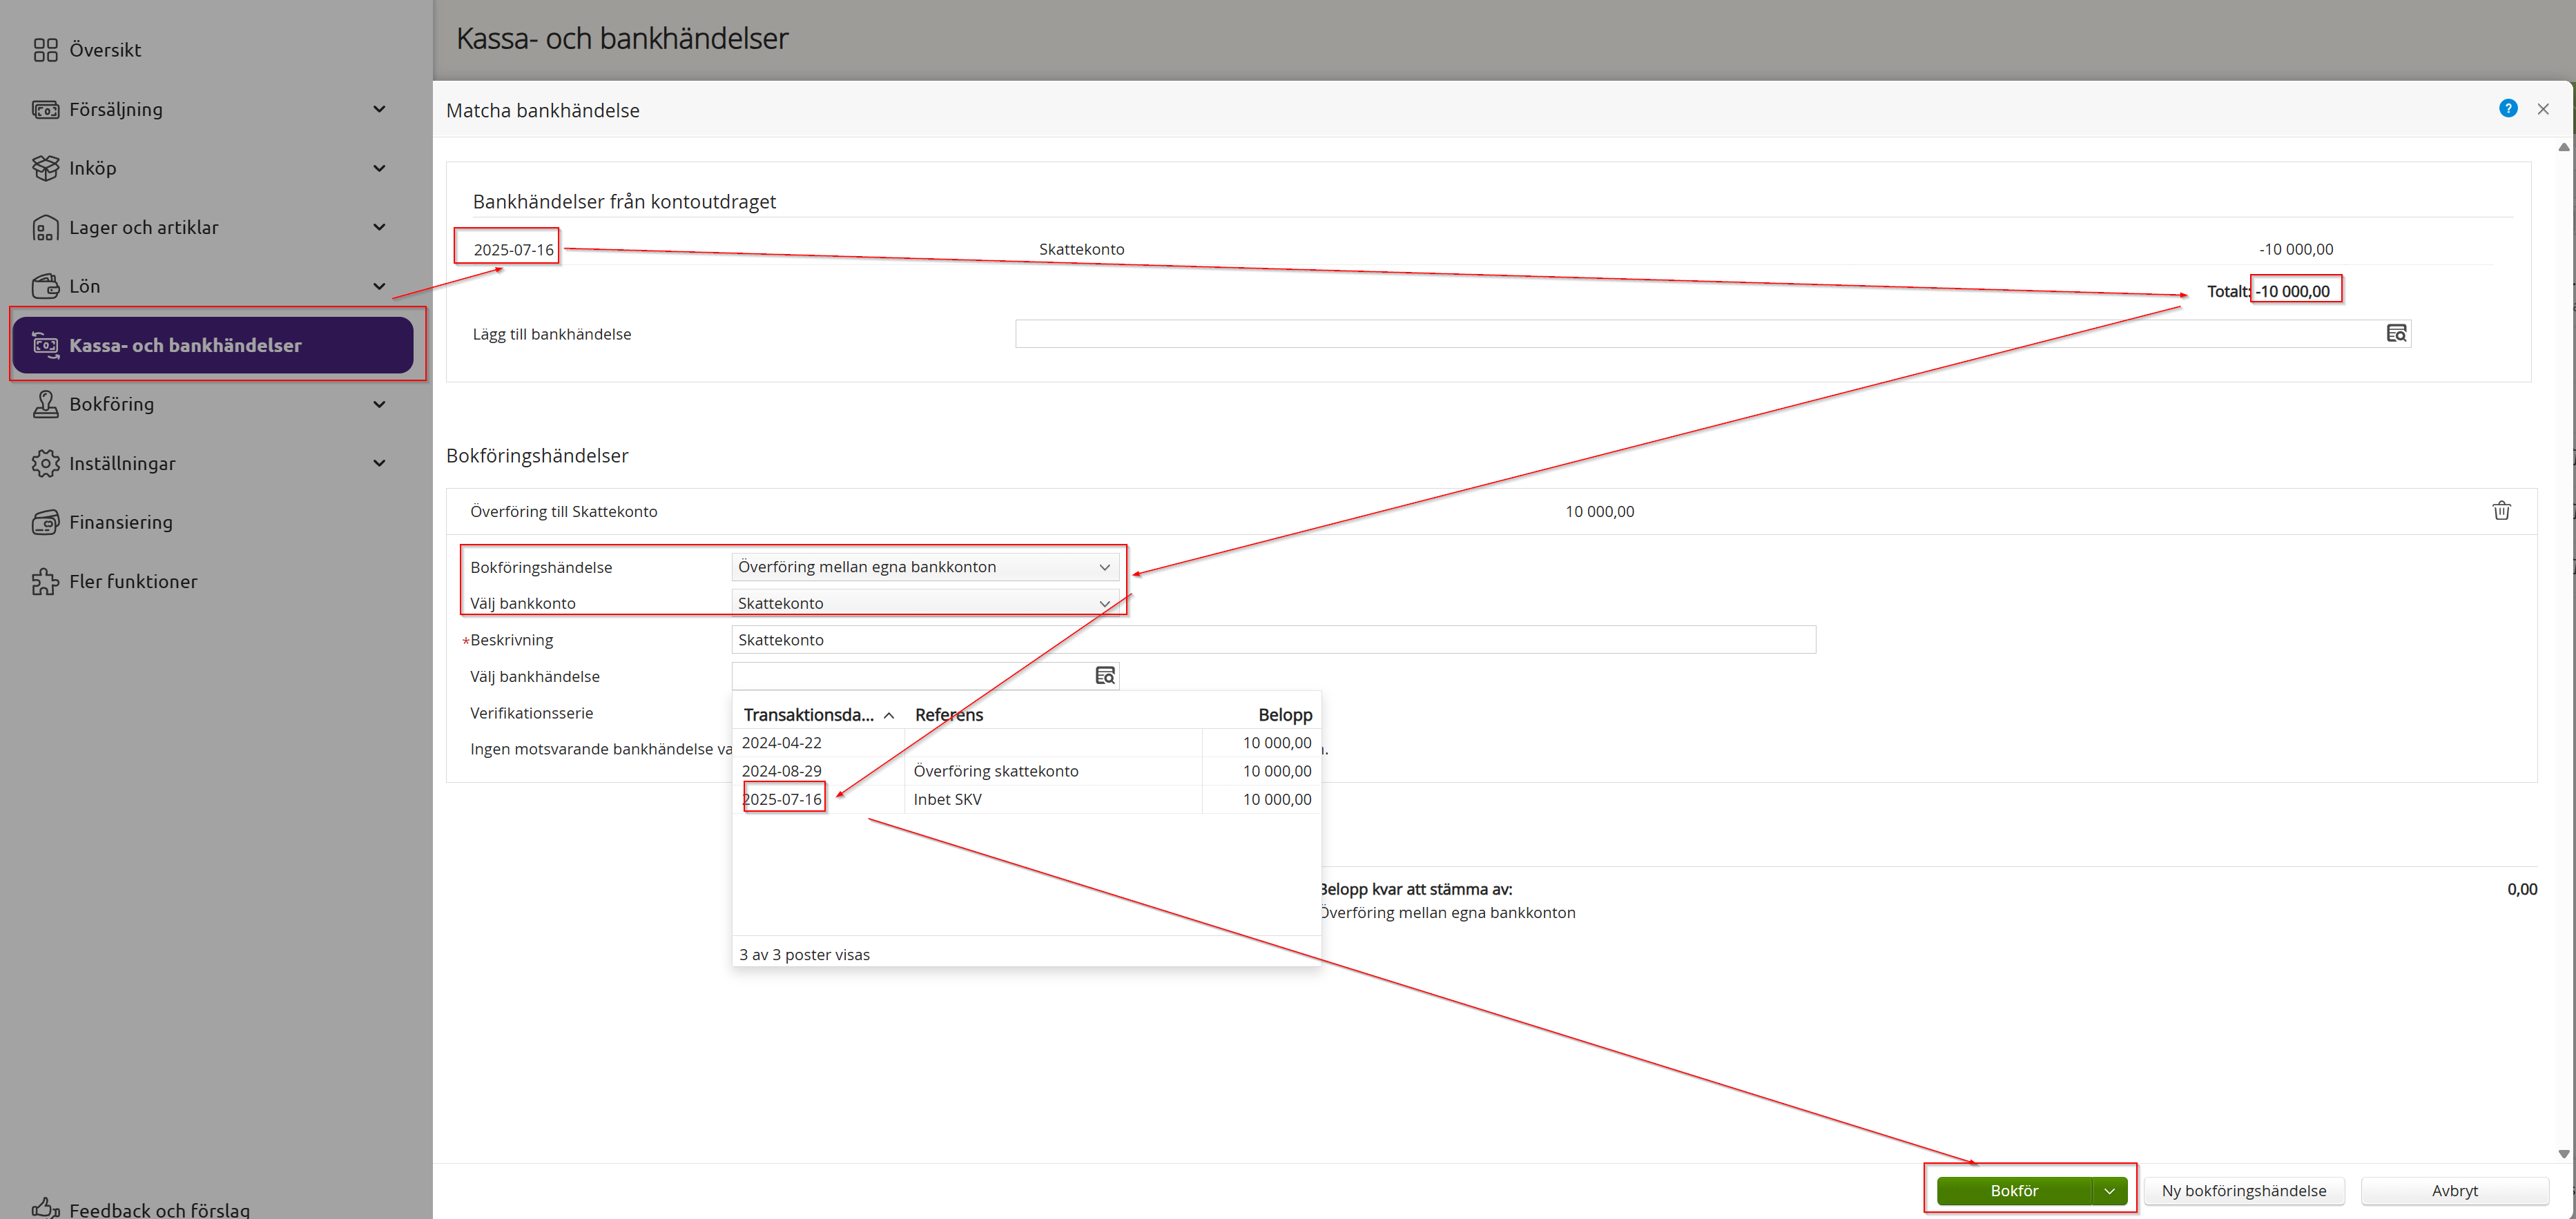
Task: Click the Översikt grid icon in sidebar
Action: (45, 50)
